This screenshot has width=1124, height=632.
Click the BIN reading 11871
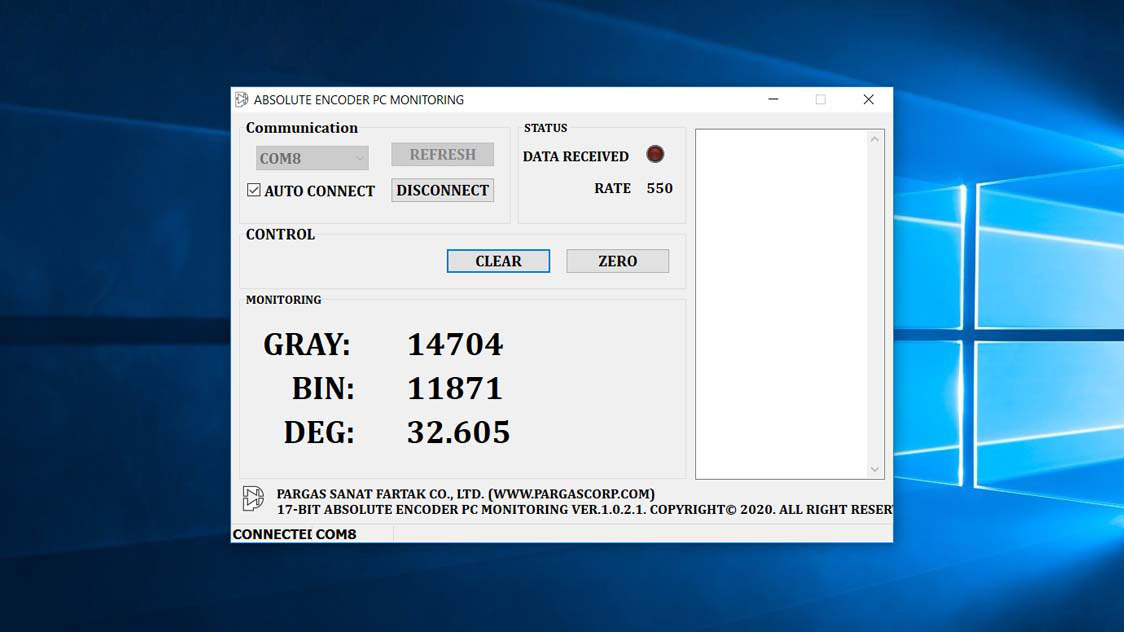coord(454,389)
